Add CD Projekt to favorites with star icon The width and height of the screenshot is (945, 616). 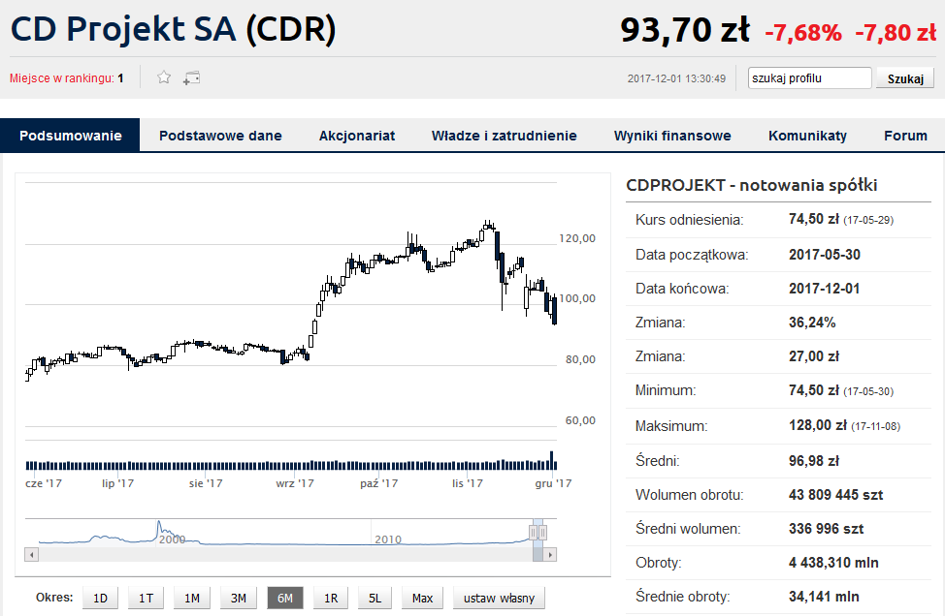(164, 78)
